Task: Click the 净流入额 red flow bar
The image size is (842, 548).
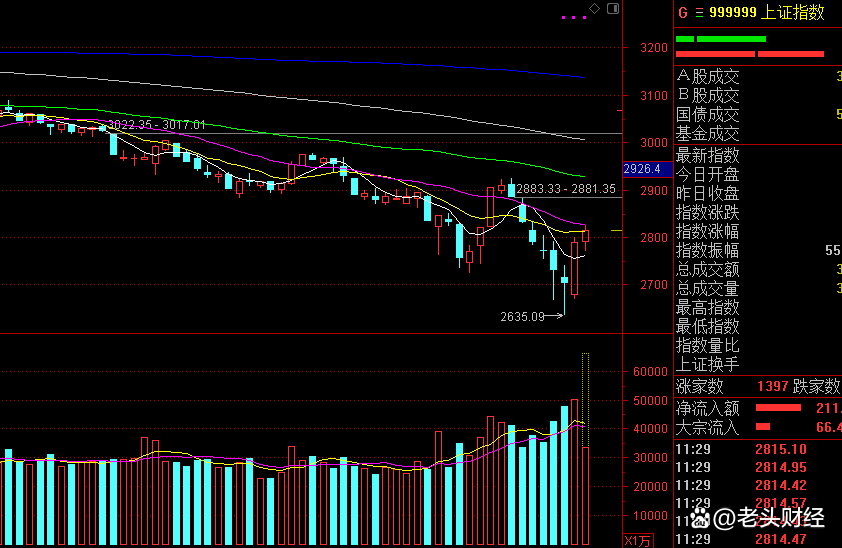Action: point(778,408)
